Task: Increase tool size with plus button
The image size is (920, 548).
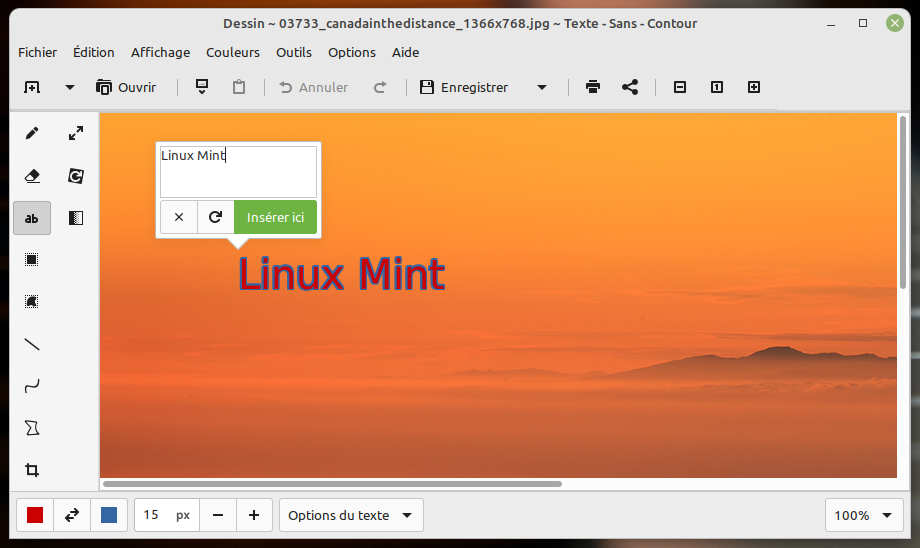Action: (x=254, y=515)
